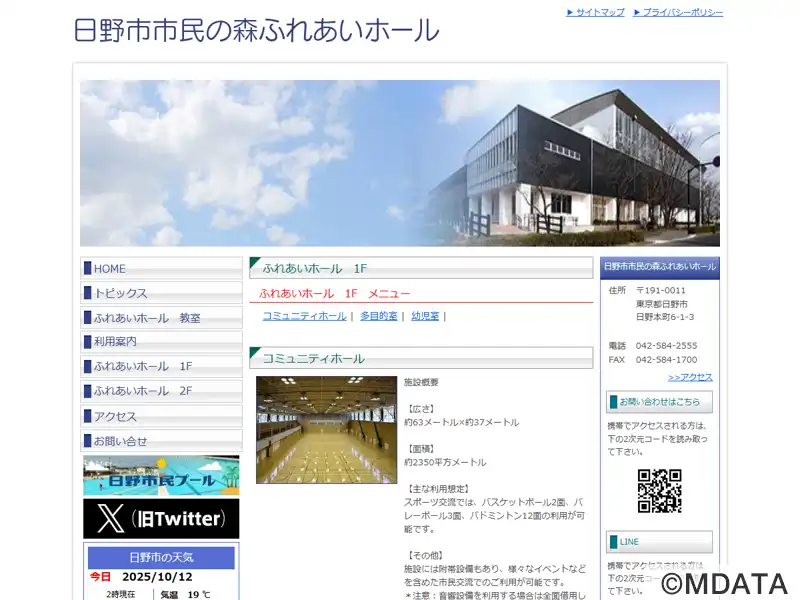This screenshot has height=600, width=800.
Task: Select HOME in the side menu
Action: tap(161, 268)
